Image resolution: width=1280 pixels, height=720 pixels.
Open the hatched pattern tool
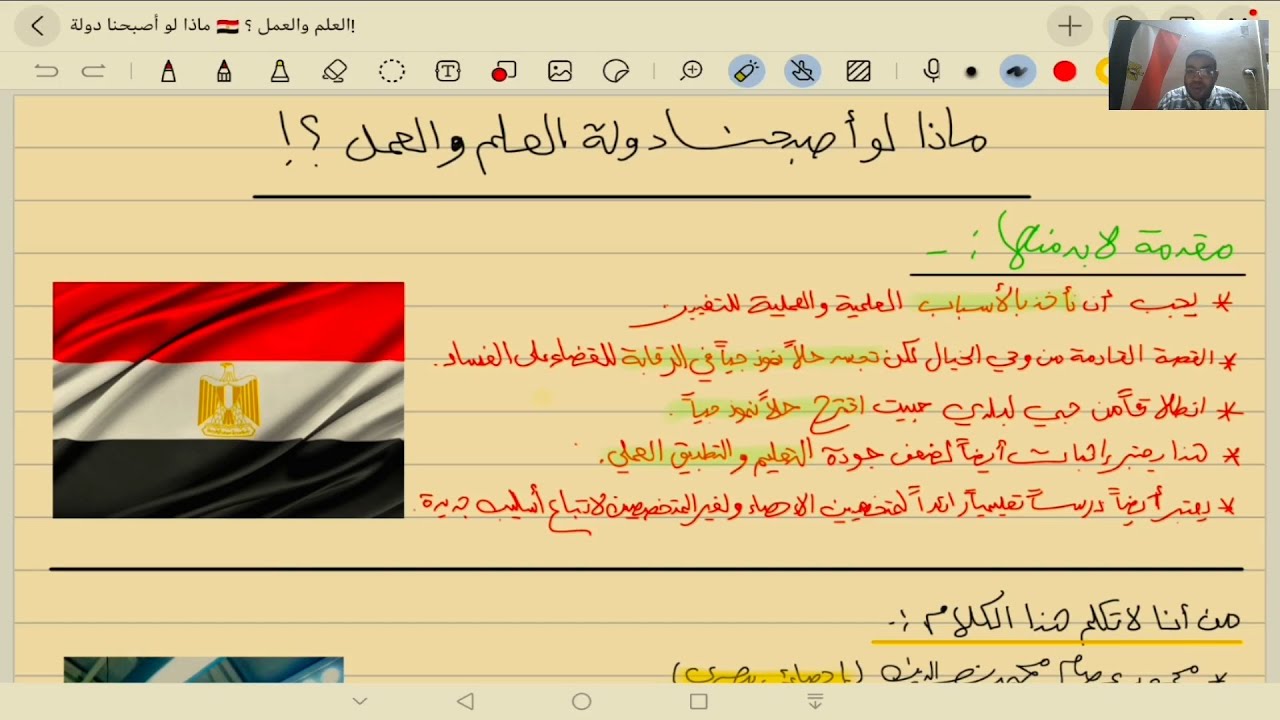pyautogui.click(x=858, y=71)
